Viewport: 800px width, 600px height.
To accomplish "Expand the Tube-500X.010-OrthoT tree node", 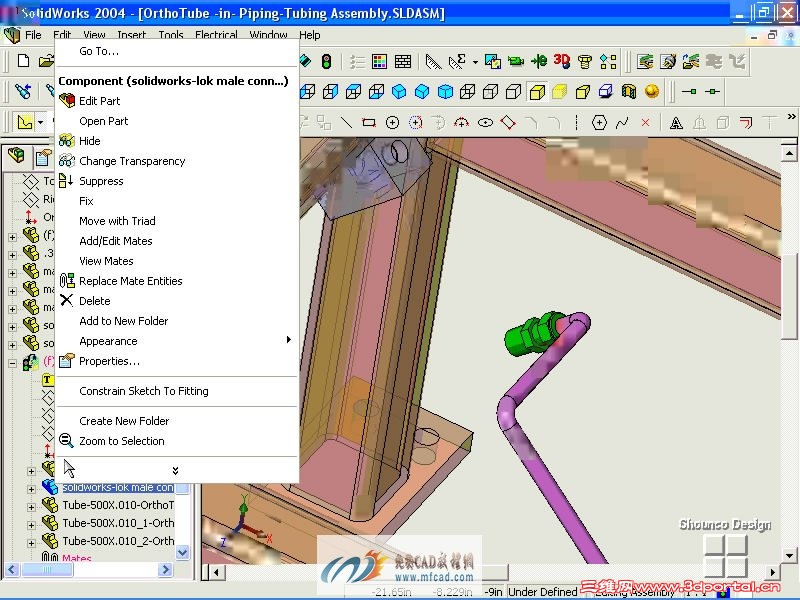I will tap(31, 507).
